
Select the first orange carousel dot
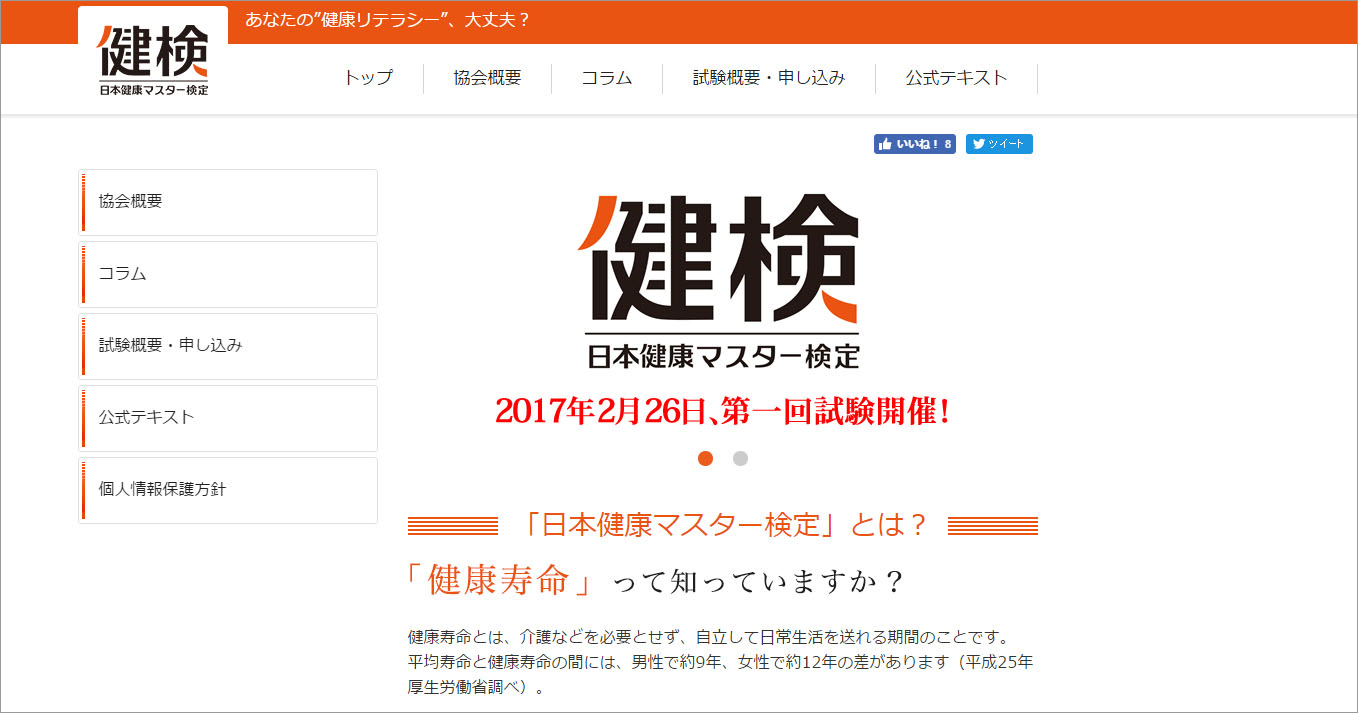[x=705, y=459]
